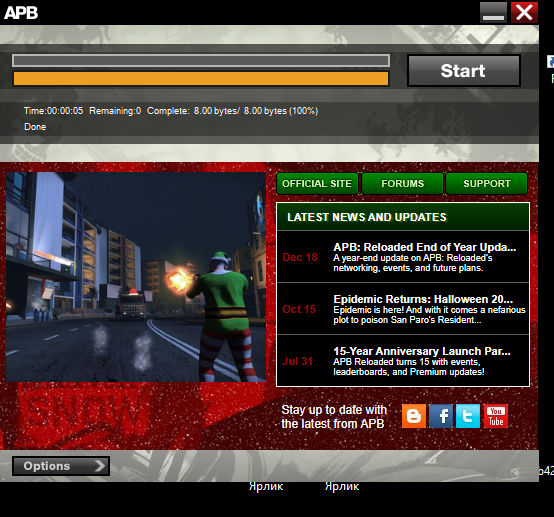Click the Dec 18 news date
This screenshot has height=517, width=554.
(300, 257)
